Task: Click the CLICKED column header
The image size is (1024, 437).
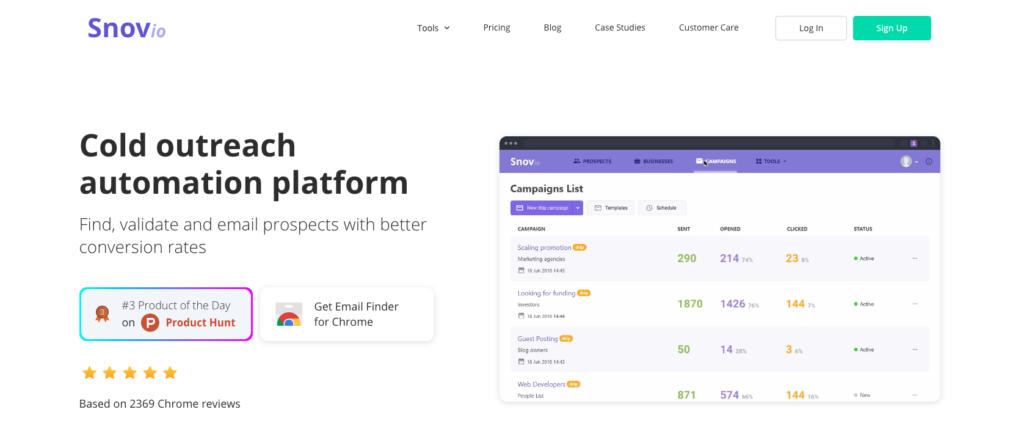Action: coord(797,229)
